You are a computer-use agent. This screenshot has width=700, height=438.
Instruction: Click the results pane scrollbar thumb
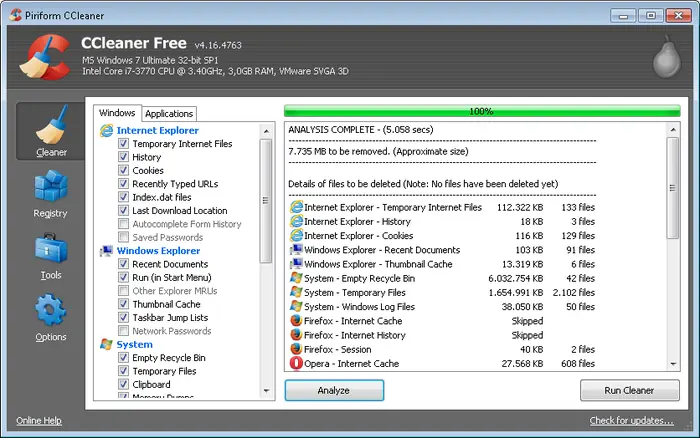[x=673, y=188]
